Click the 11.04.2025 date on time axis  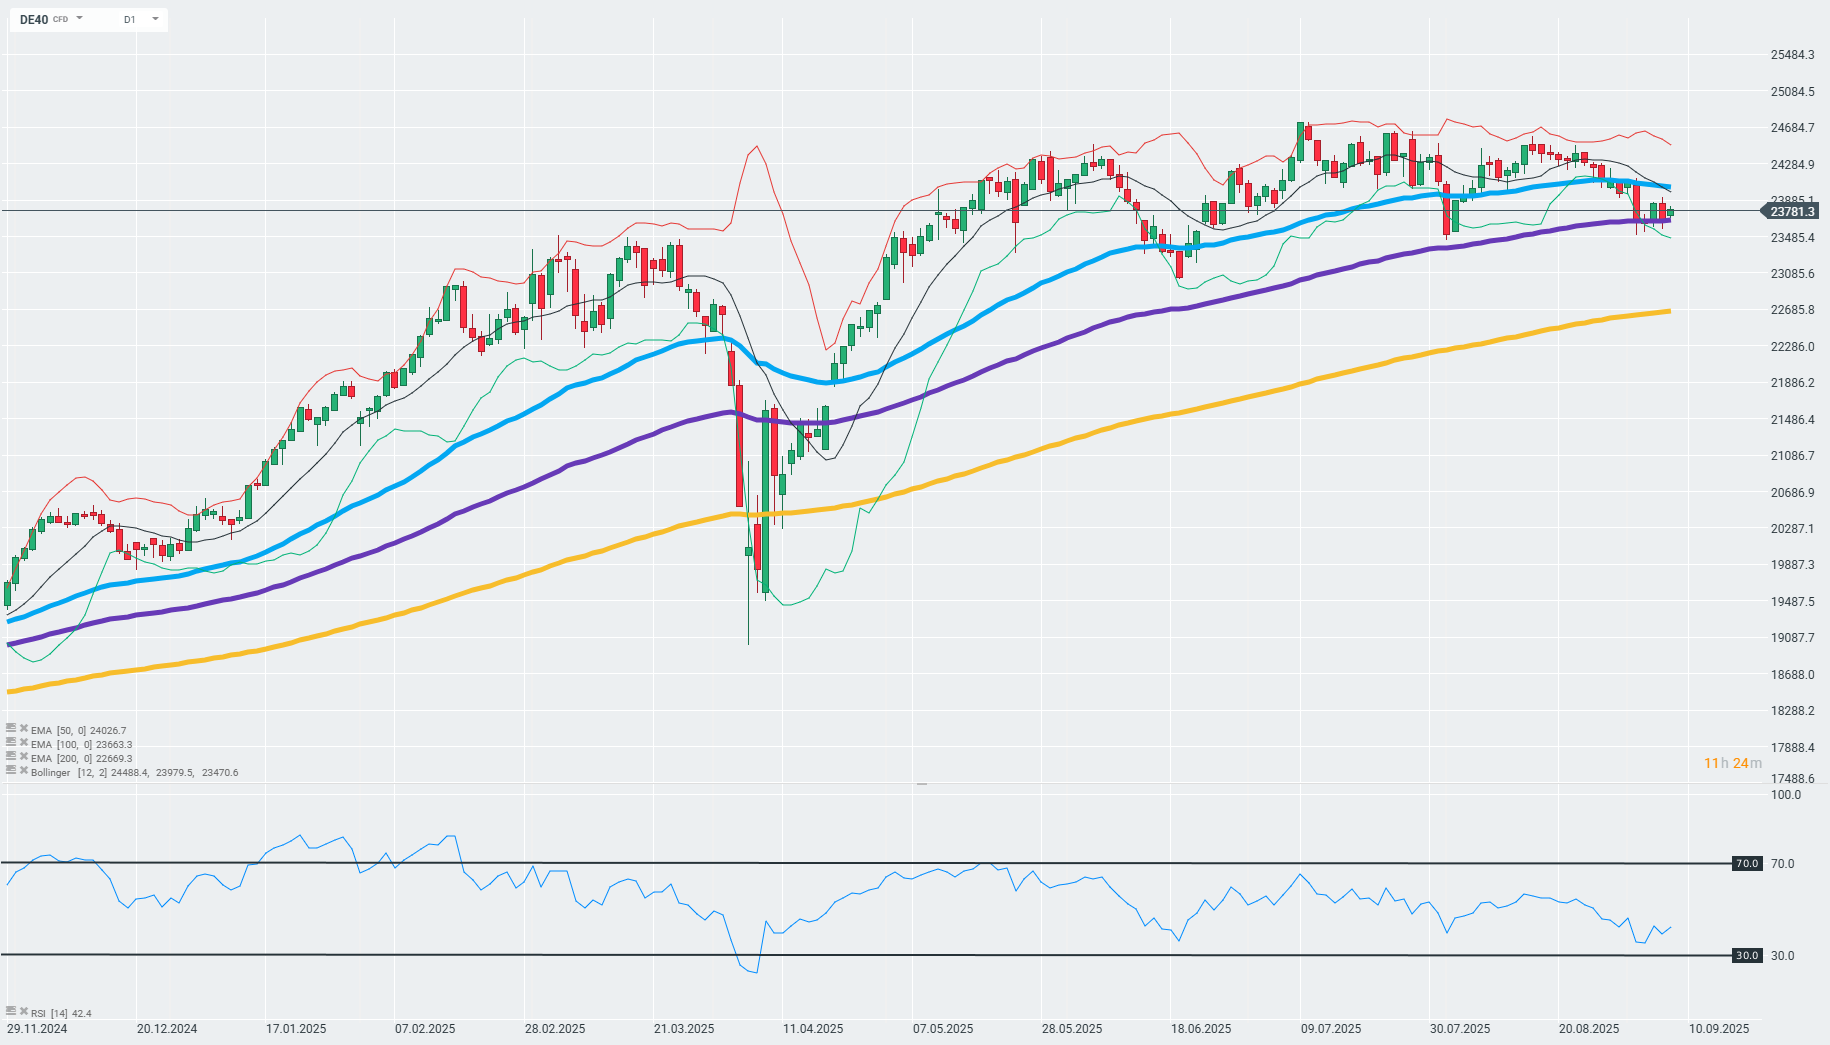[813, 1029]
